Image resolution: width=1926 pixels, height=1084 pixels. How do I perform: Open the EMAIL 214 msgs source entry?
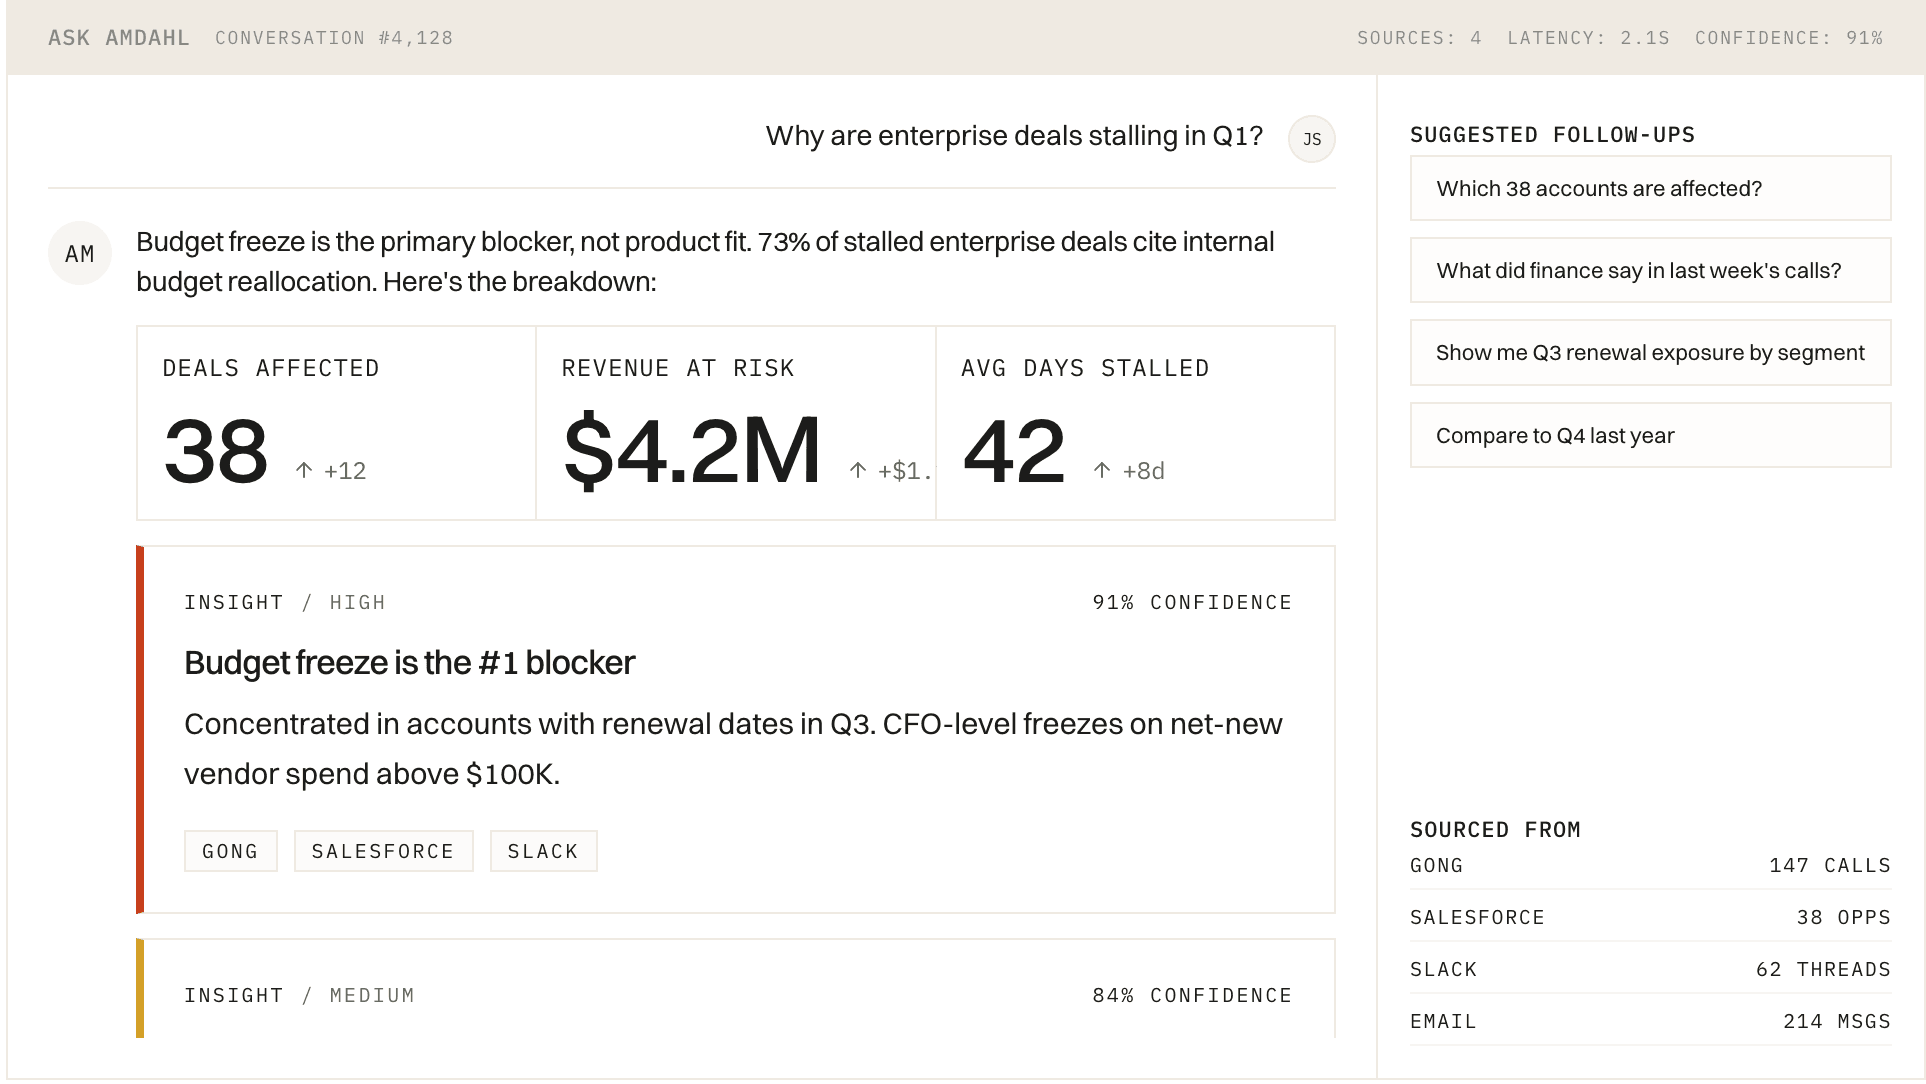coord(1648,1021)
